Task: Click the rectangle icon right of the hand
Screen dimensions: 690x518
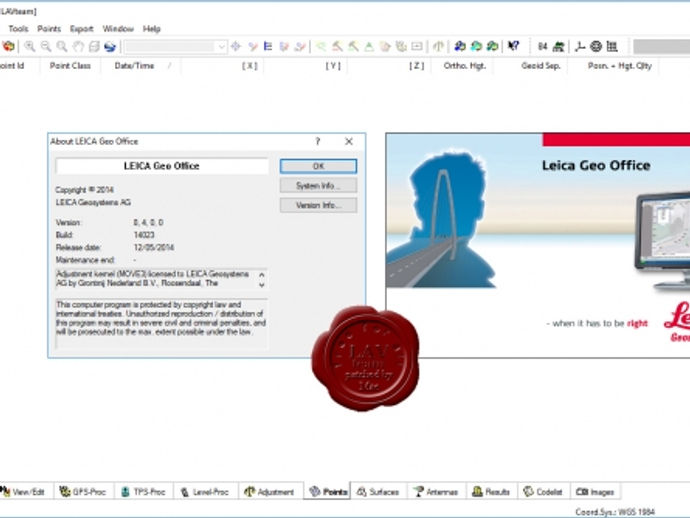Action: [94, 46]
